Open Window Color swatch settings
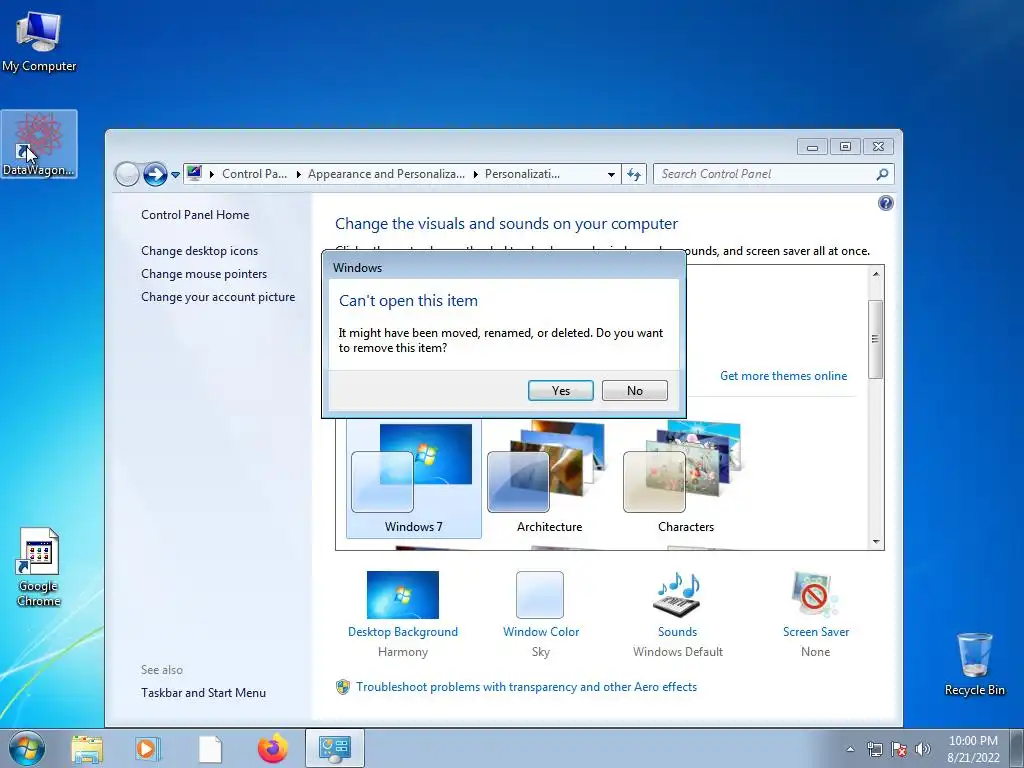Viewport: 1024px width, 768px height. tap(540, 613)
